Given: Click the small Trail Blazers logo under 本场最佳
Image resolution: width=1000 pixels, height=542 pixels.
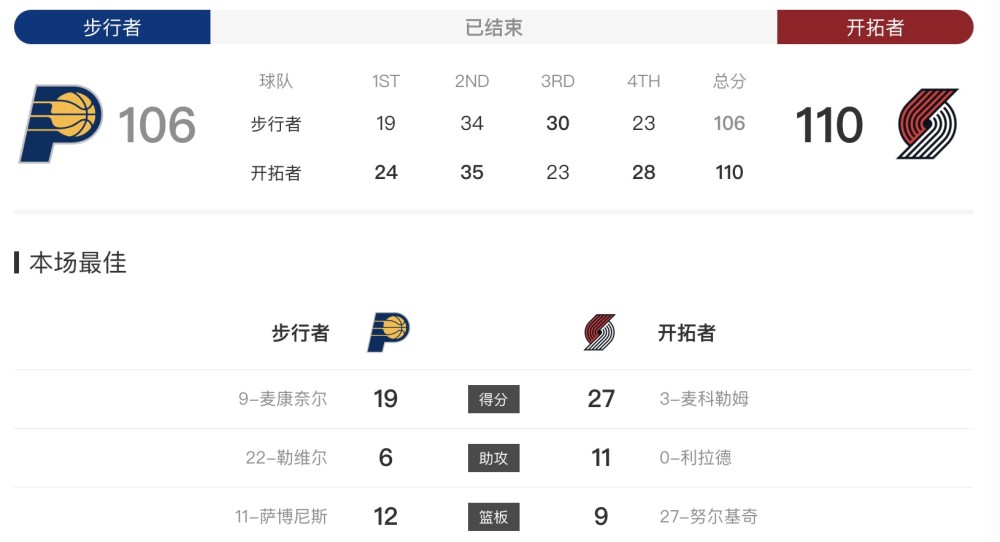Looking at the screenshot, I should [x=599, y=332].
